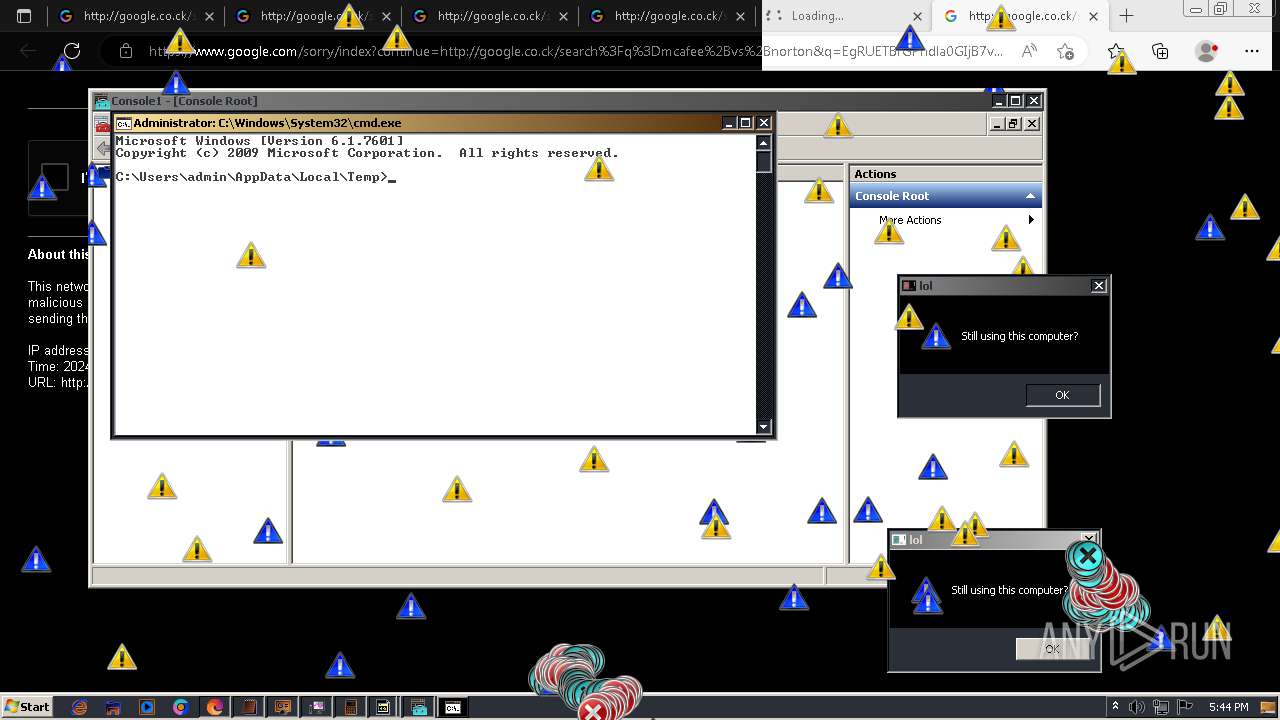The width and height of the screenshot is (1280, 720).
Task: Open the browser tab actions menu
Action: 24,16
